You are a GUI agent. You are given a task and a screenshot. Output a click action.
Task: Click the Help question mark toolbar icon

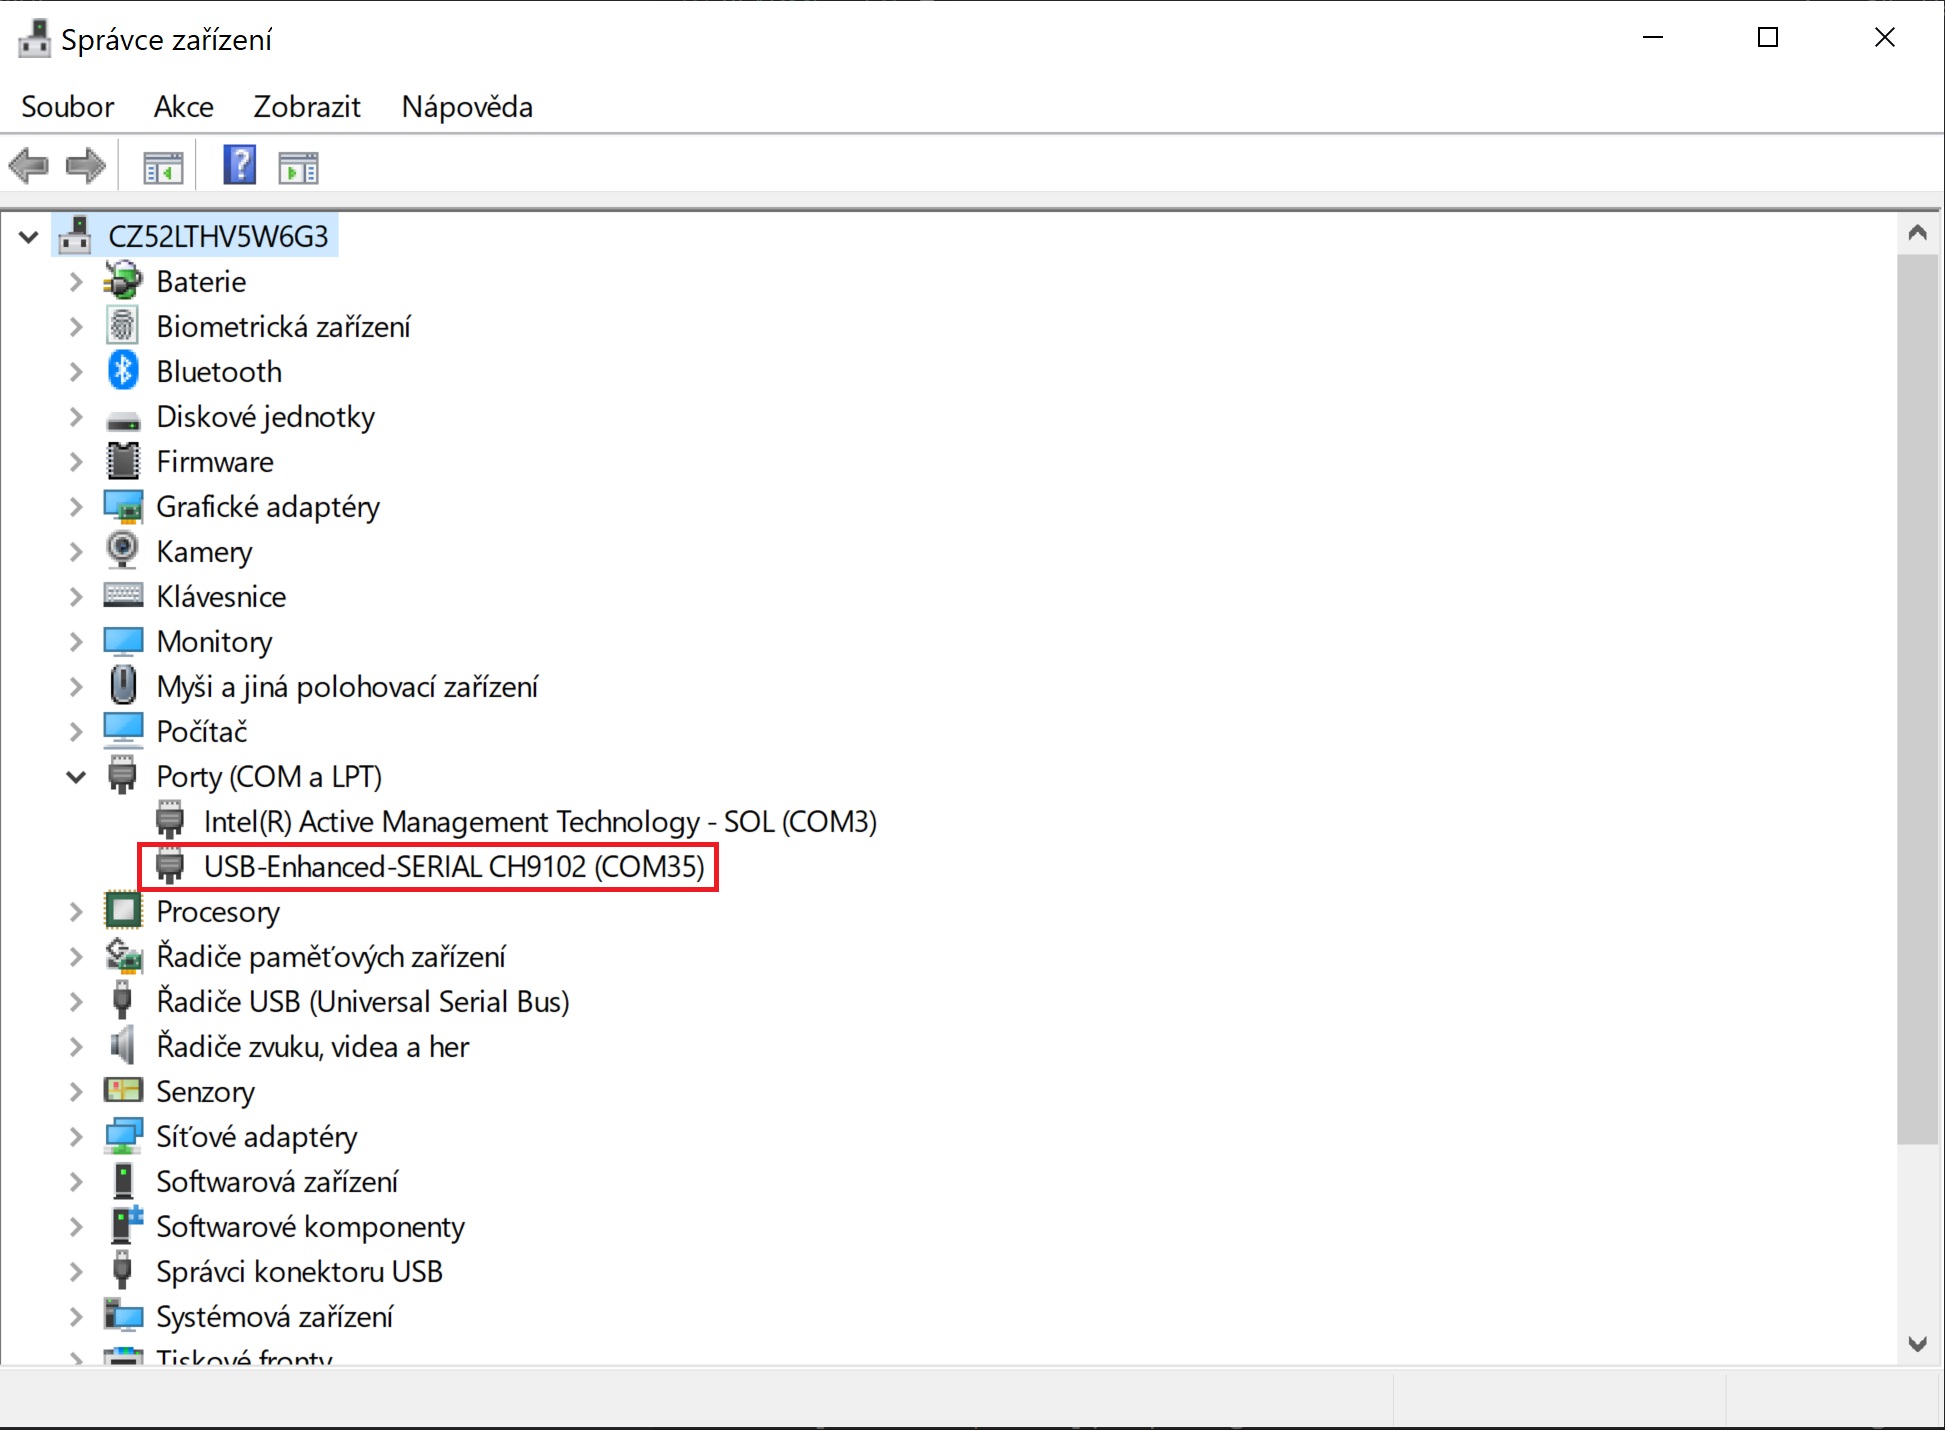click(x=240, y=166)
